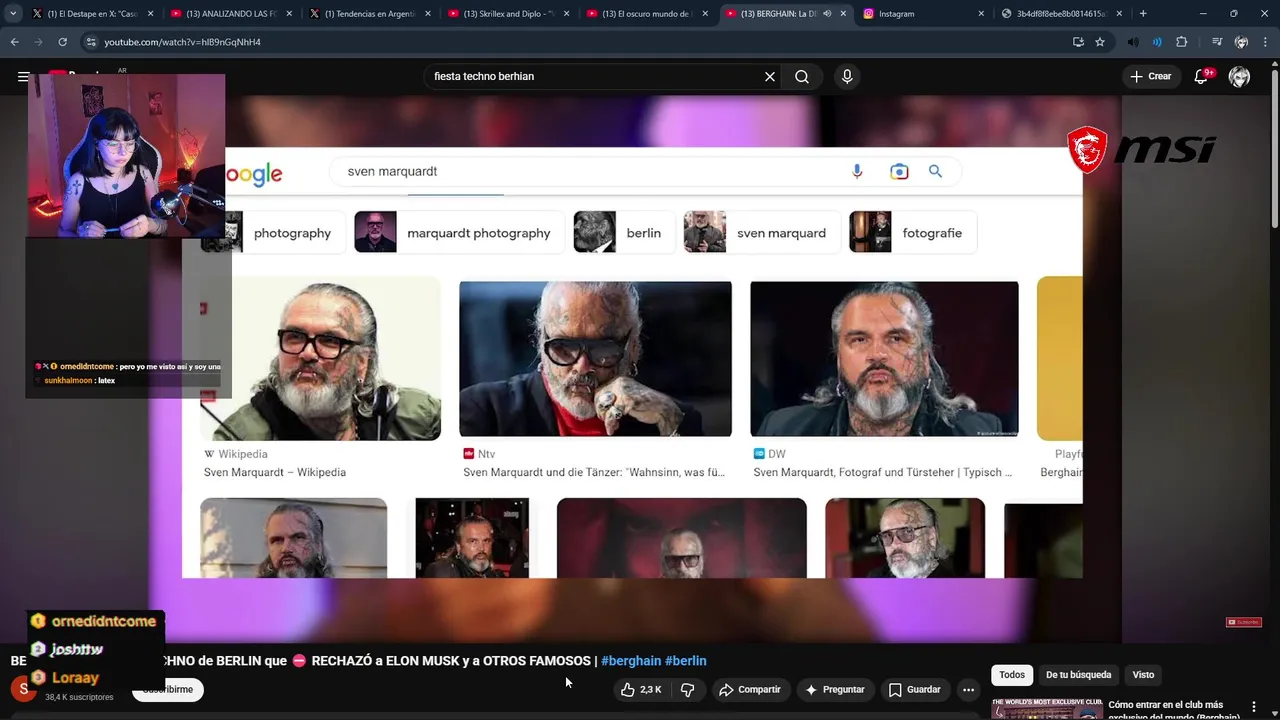This screenshot has height=720, width=1280.
Task: Click the Preguntar button
Action: tap(834, 689)
